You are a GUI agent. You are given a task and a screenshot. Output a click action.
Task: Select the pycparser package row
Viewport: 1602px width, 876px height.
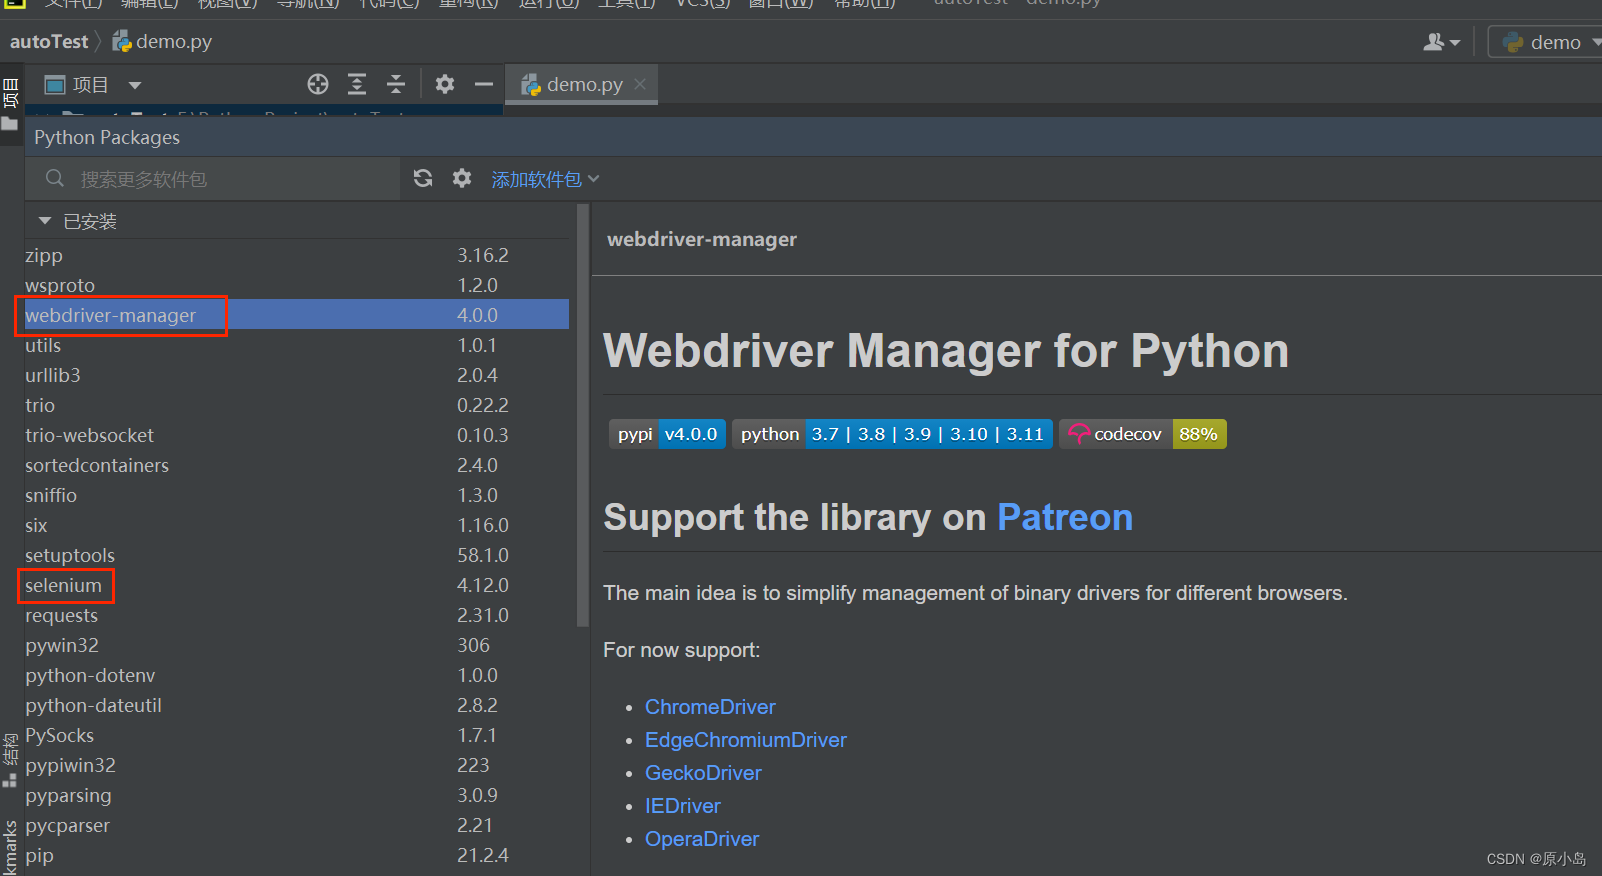click(x=297, y=825)
